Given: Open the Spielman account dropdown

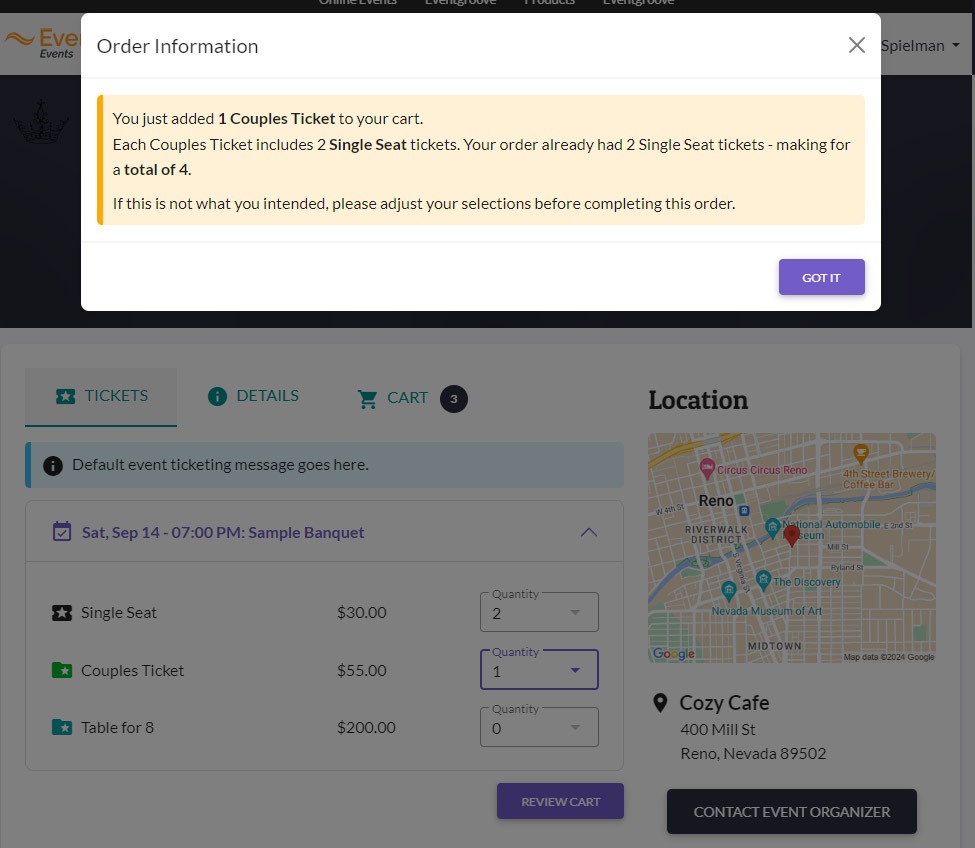Looking at the screenshot, I should click(920, 45).
